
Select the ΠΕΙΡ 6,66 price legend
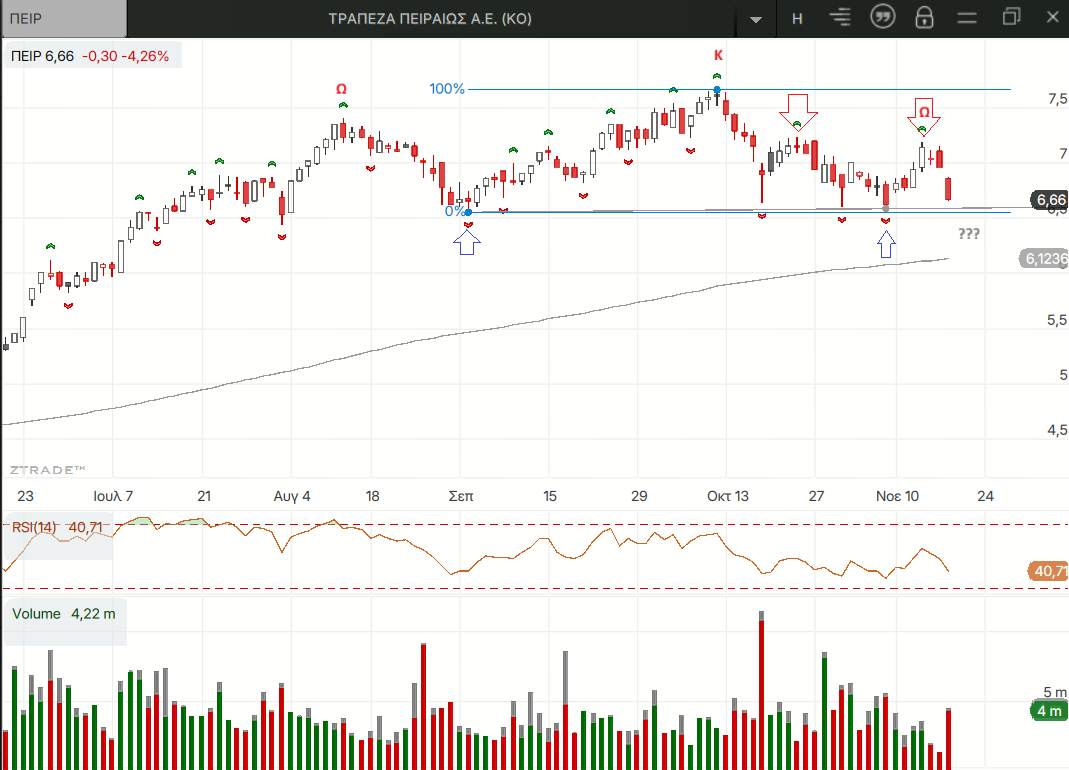pyautogui.click(x=91, y=56)
